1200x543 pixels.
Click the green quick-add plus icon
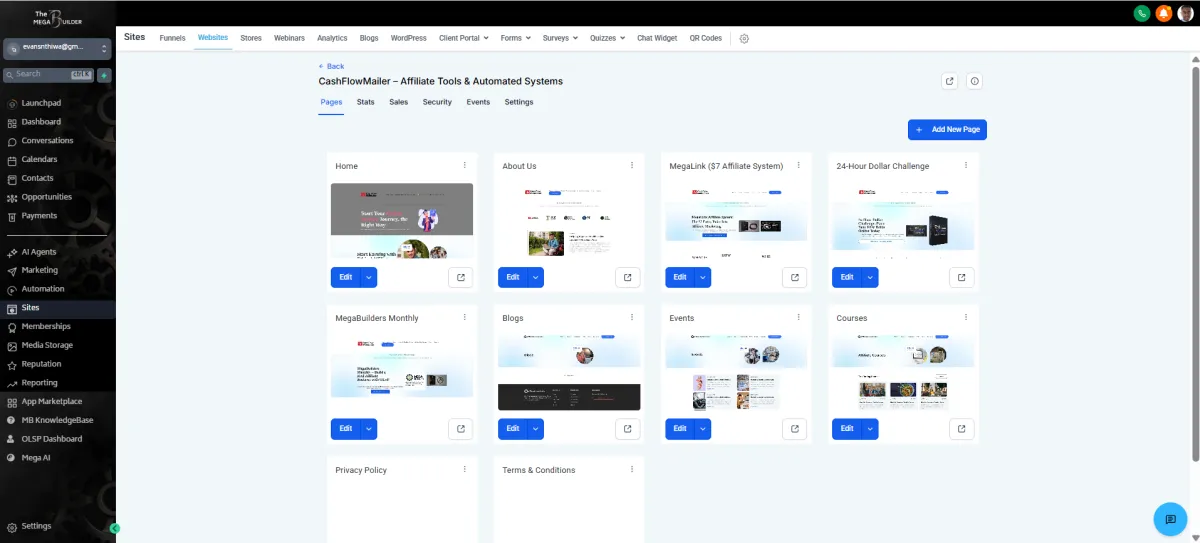(x=104, y=75)
